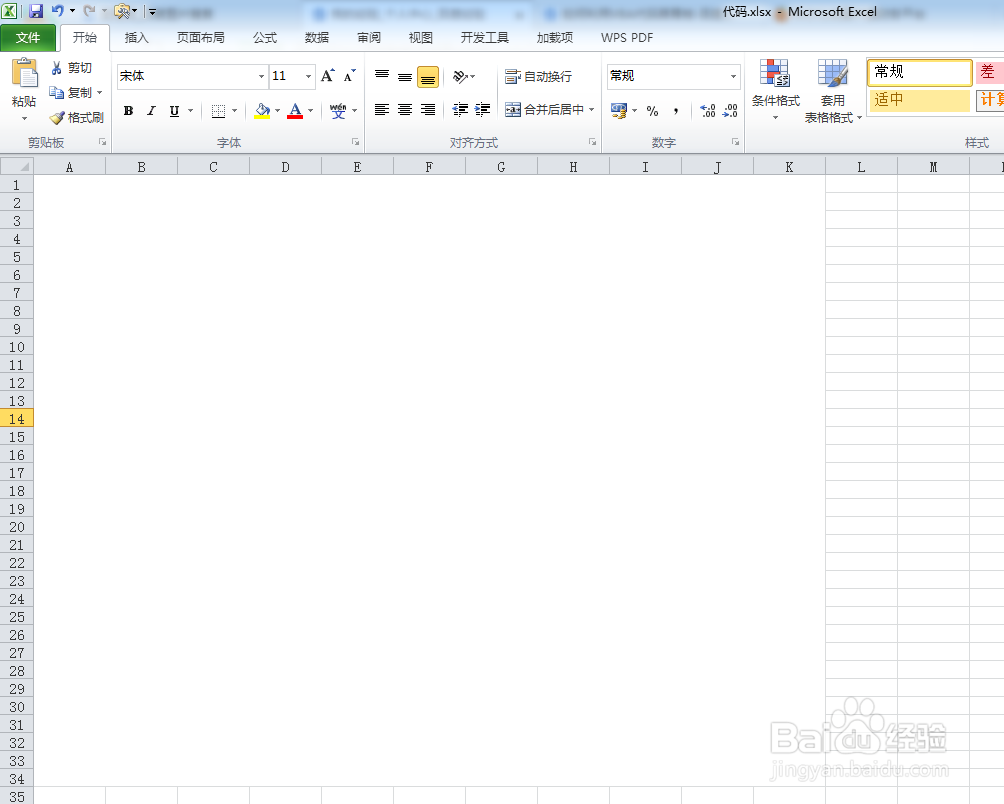
Task: Expand the font color dropdown arrow
Action: tap(311, 111)
